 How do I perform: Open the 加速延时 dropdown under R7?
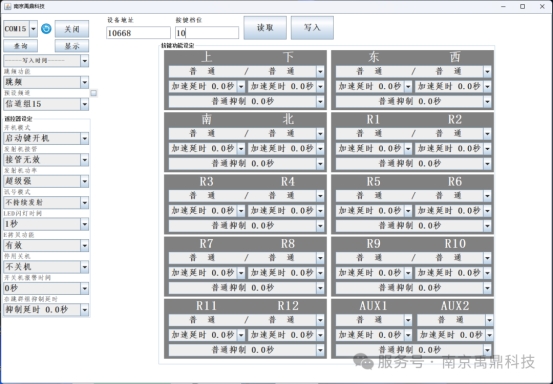[207, 273]
